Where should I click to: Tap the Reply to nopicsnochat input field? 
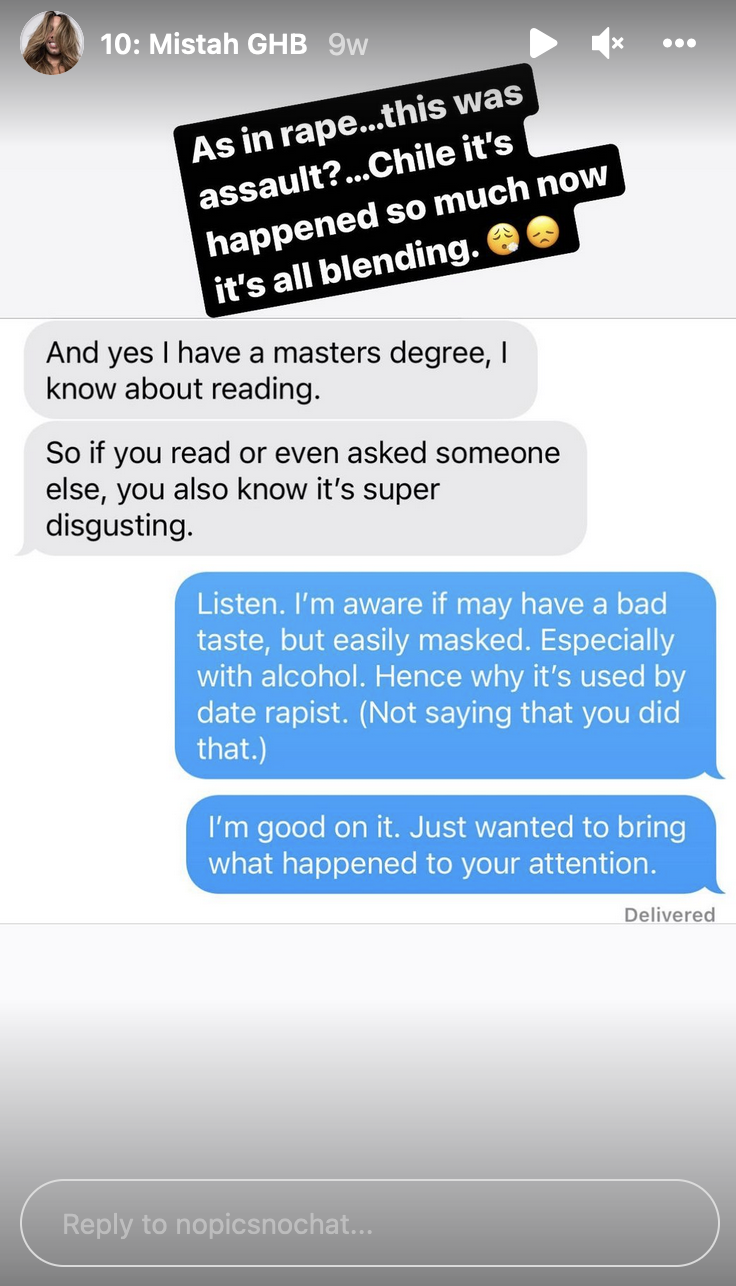click(369, 1223)
